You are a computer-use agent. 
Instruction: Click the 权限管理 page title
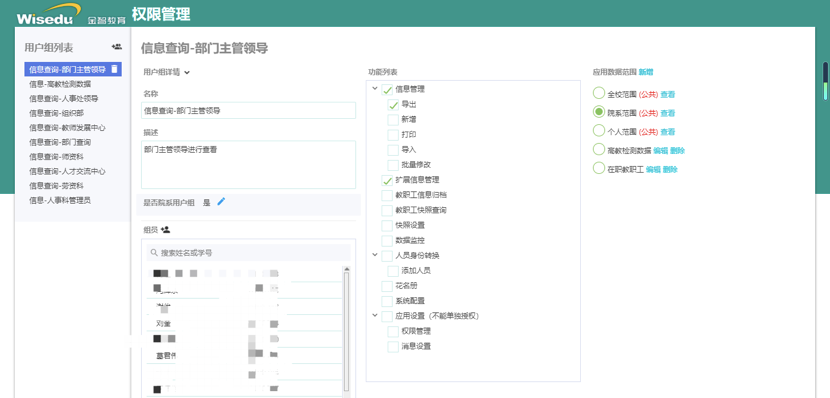tap(161, 14)
